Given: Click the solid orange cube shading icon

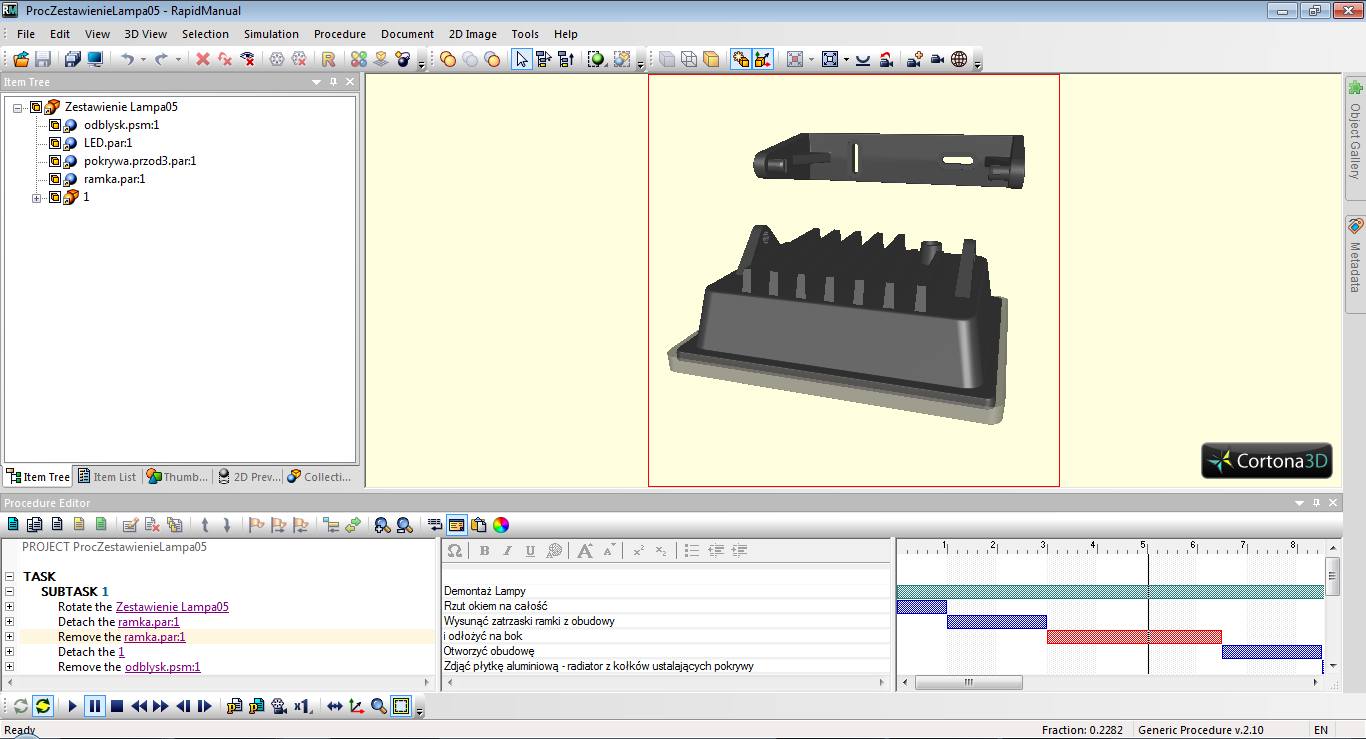Looking at the screenshot, I should 712,60.
